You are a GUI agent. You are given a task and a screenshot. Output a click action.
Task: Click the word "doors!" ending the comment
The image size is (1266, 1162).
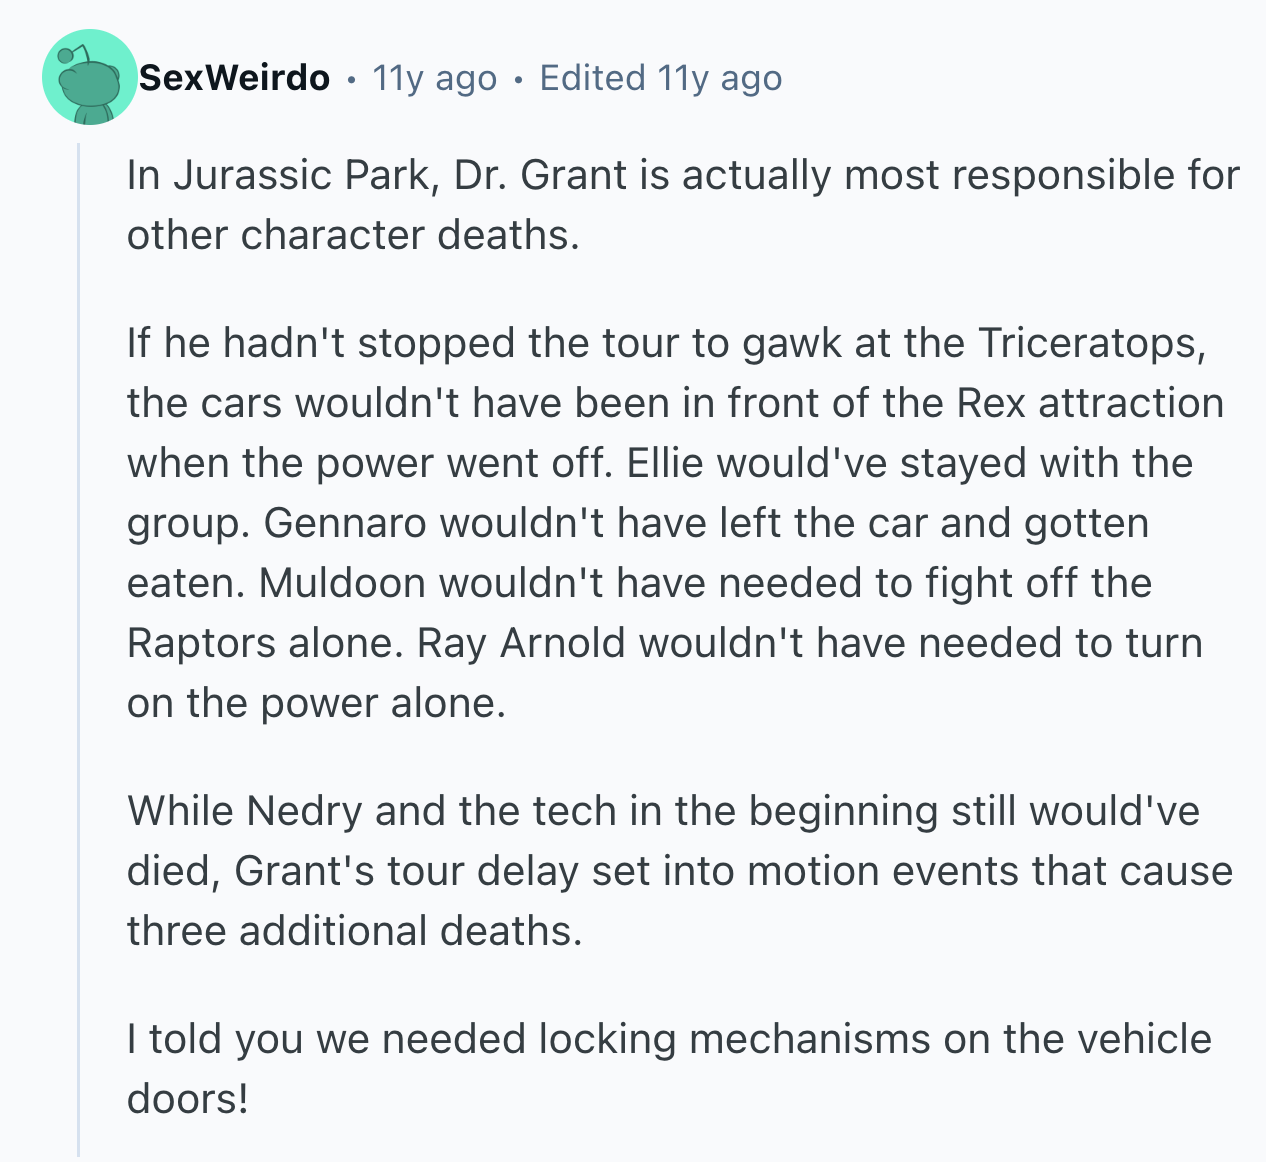(x=187, y=1098)
